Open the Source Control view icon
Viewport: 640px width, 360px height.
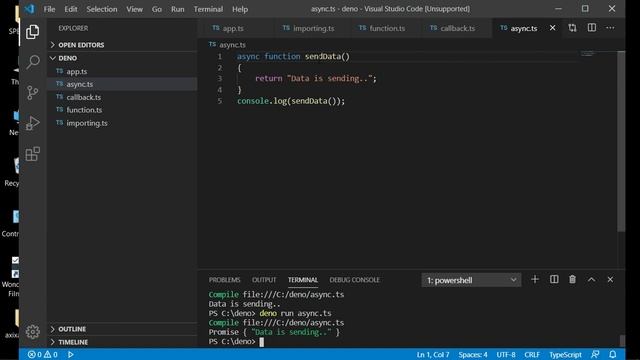32,93
